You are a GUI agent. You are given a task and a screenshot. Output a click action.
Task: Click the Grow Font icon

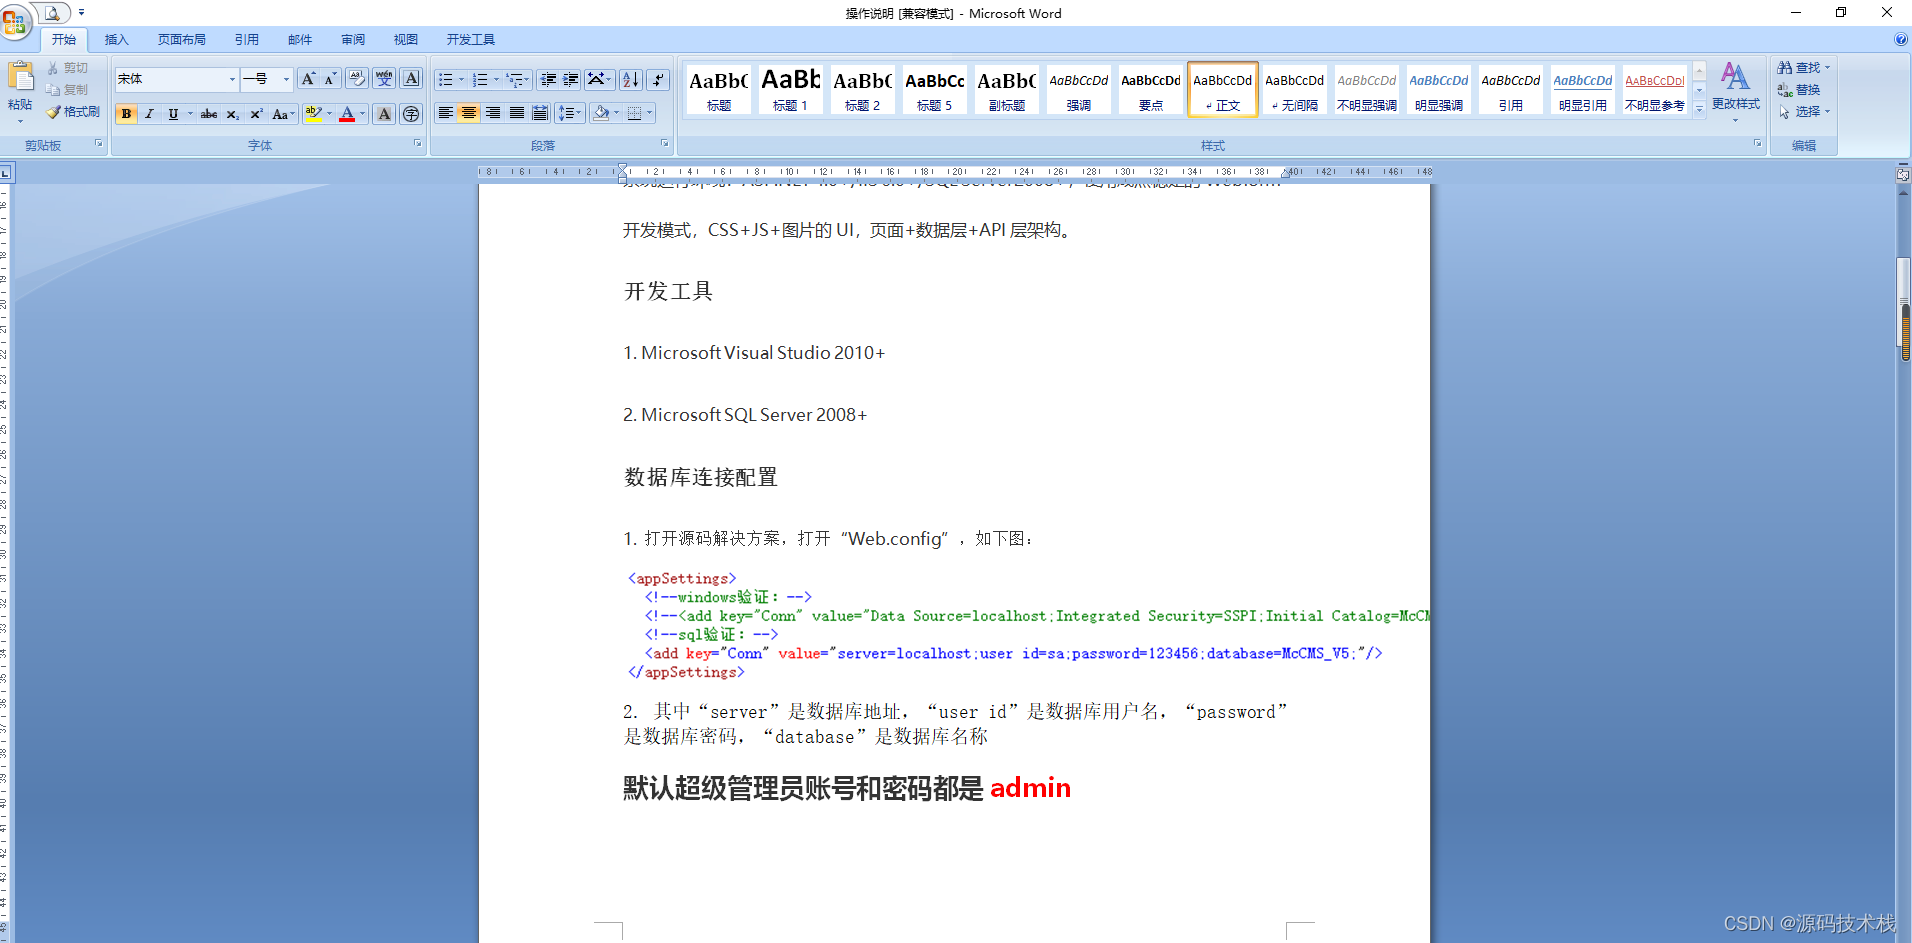[308, 79]
